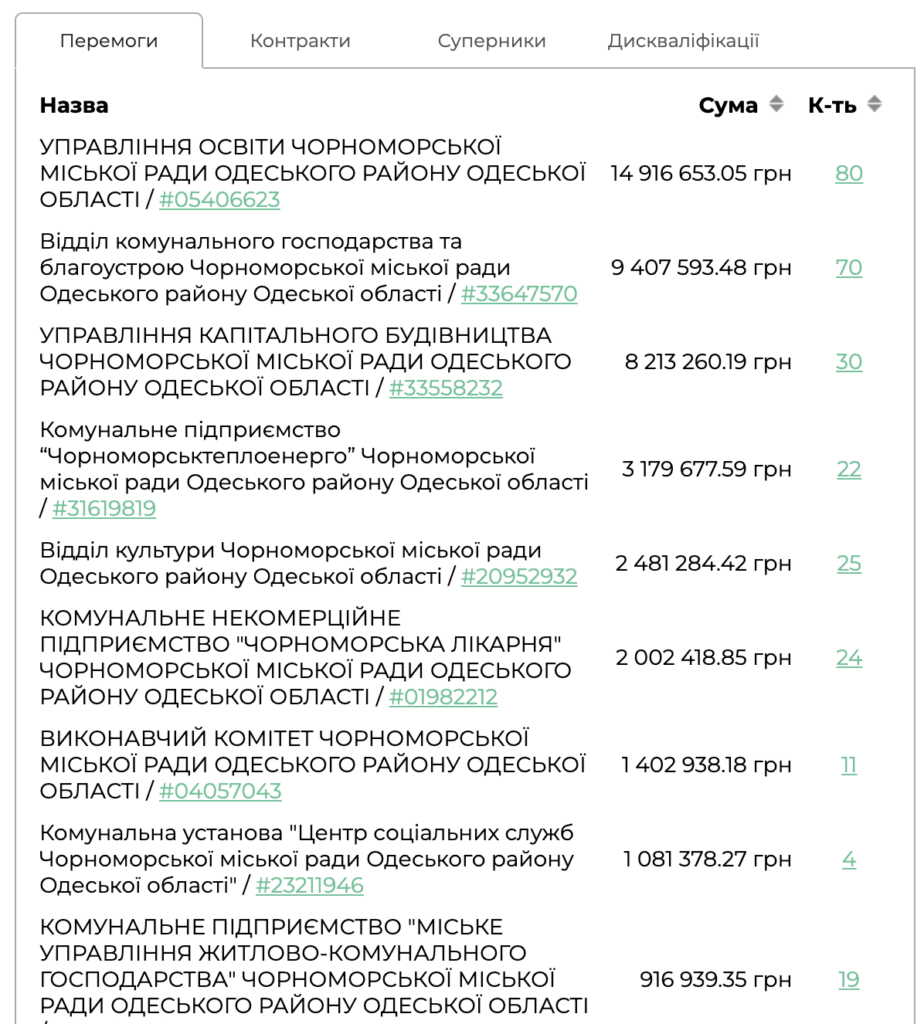Screen dimensions: 924x1024
Task: Open the #33558232 organization link
Action: pos(445,388)
